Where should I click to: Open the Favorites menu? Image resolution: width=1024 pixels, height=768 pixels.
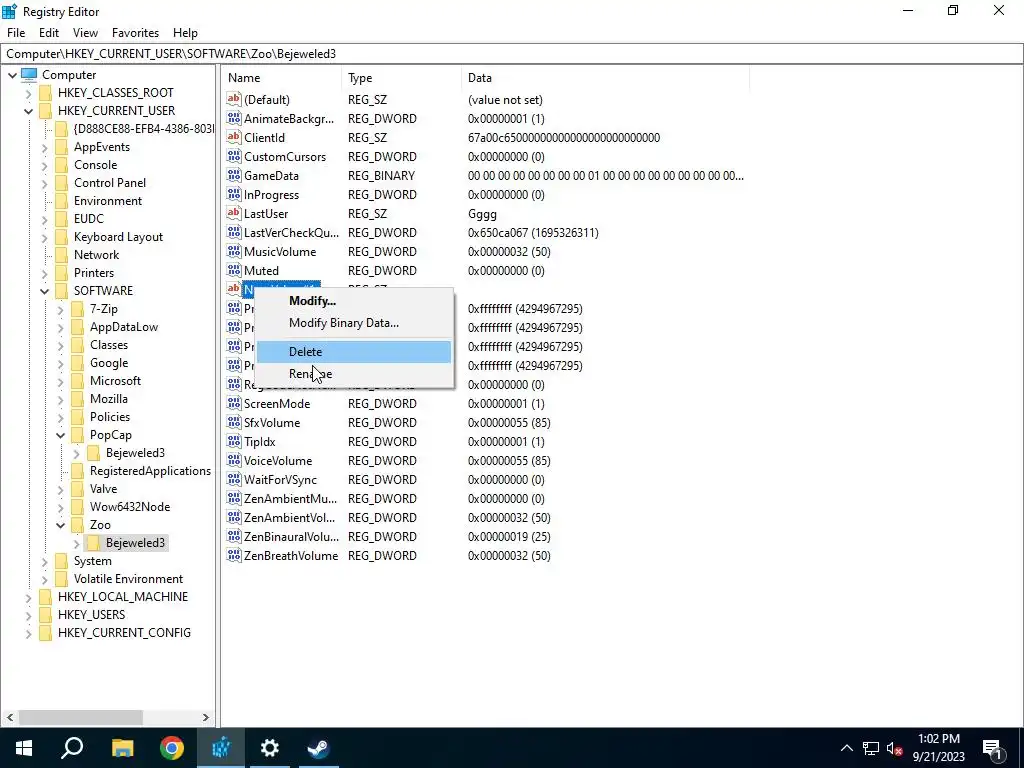135,33
